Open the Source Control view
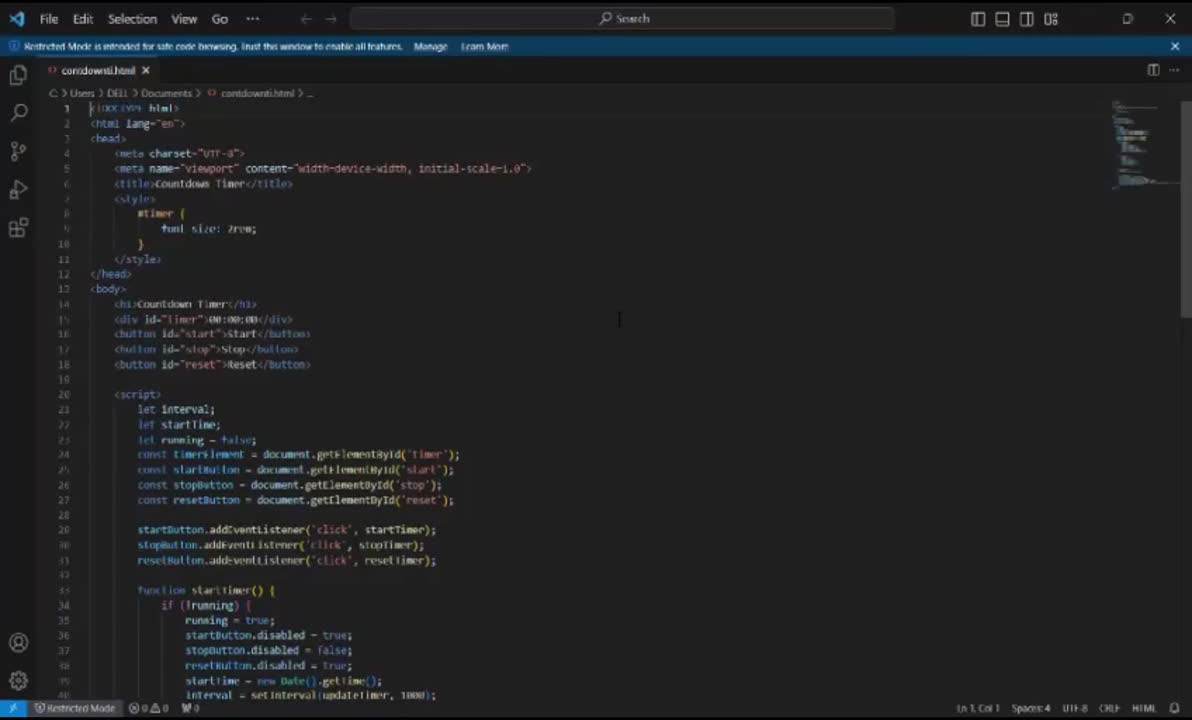1192x720 pixels. click(18, 151)
